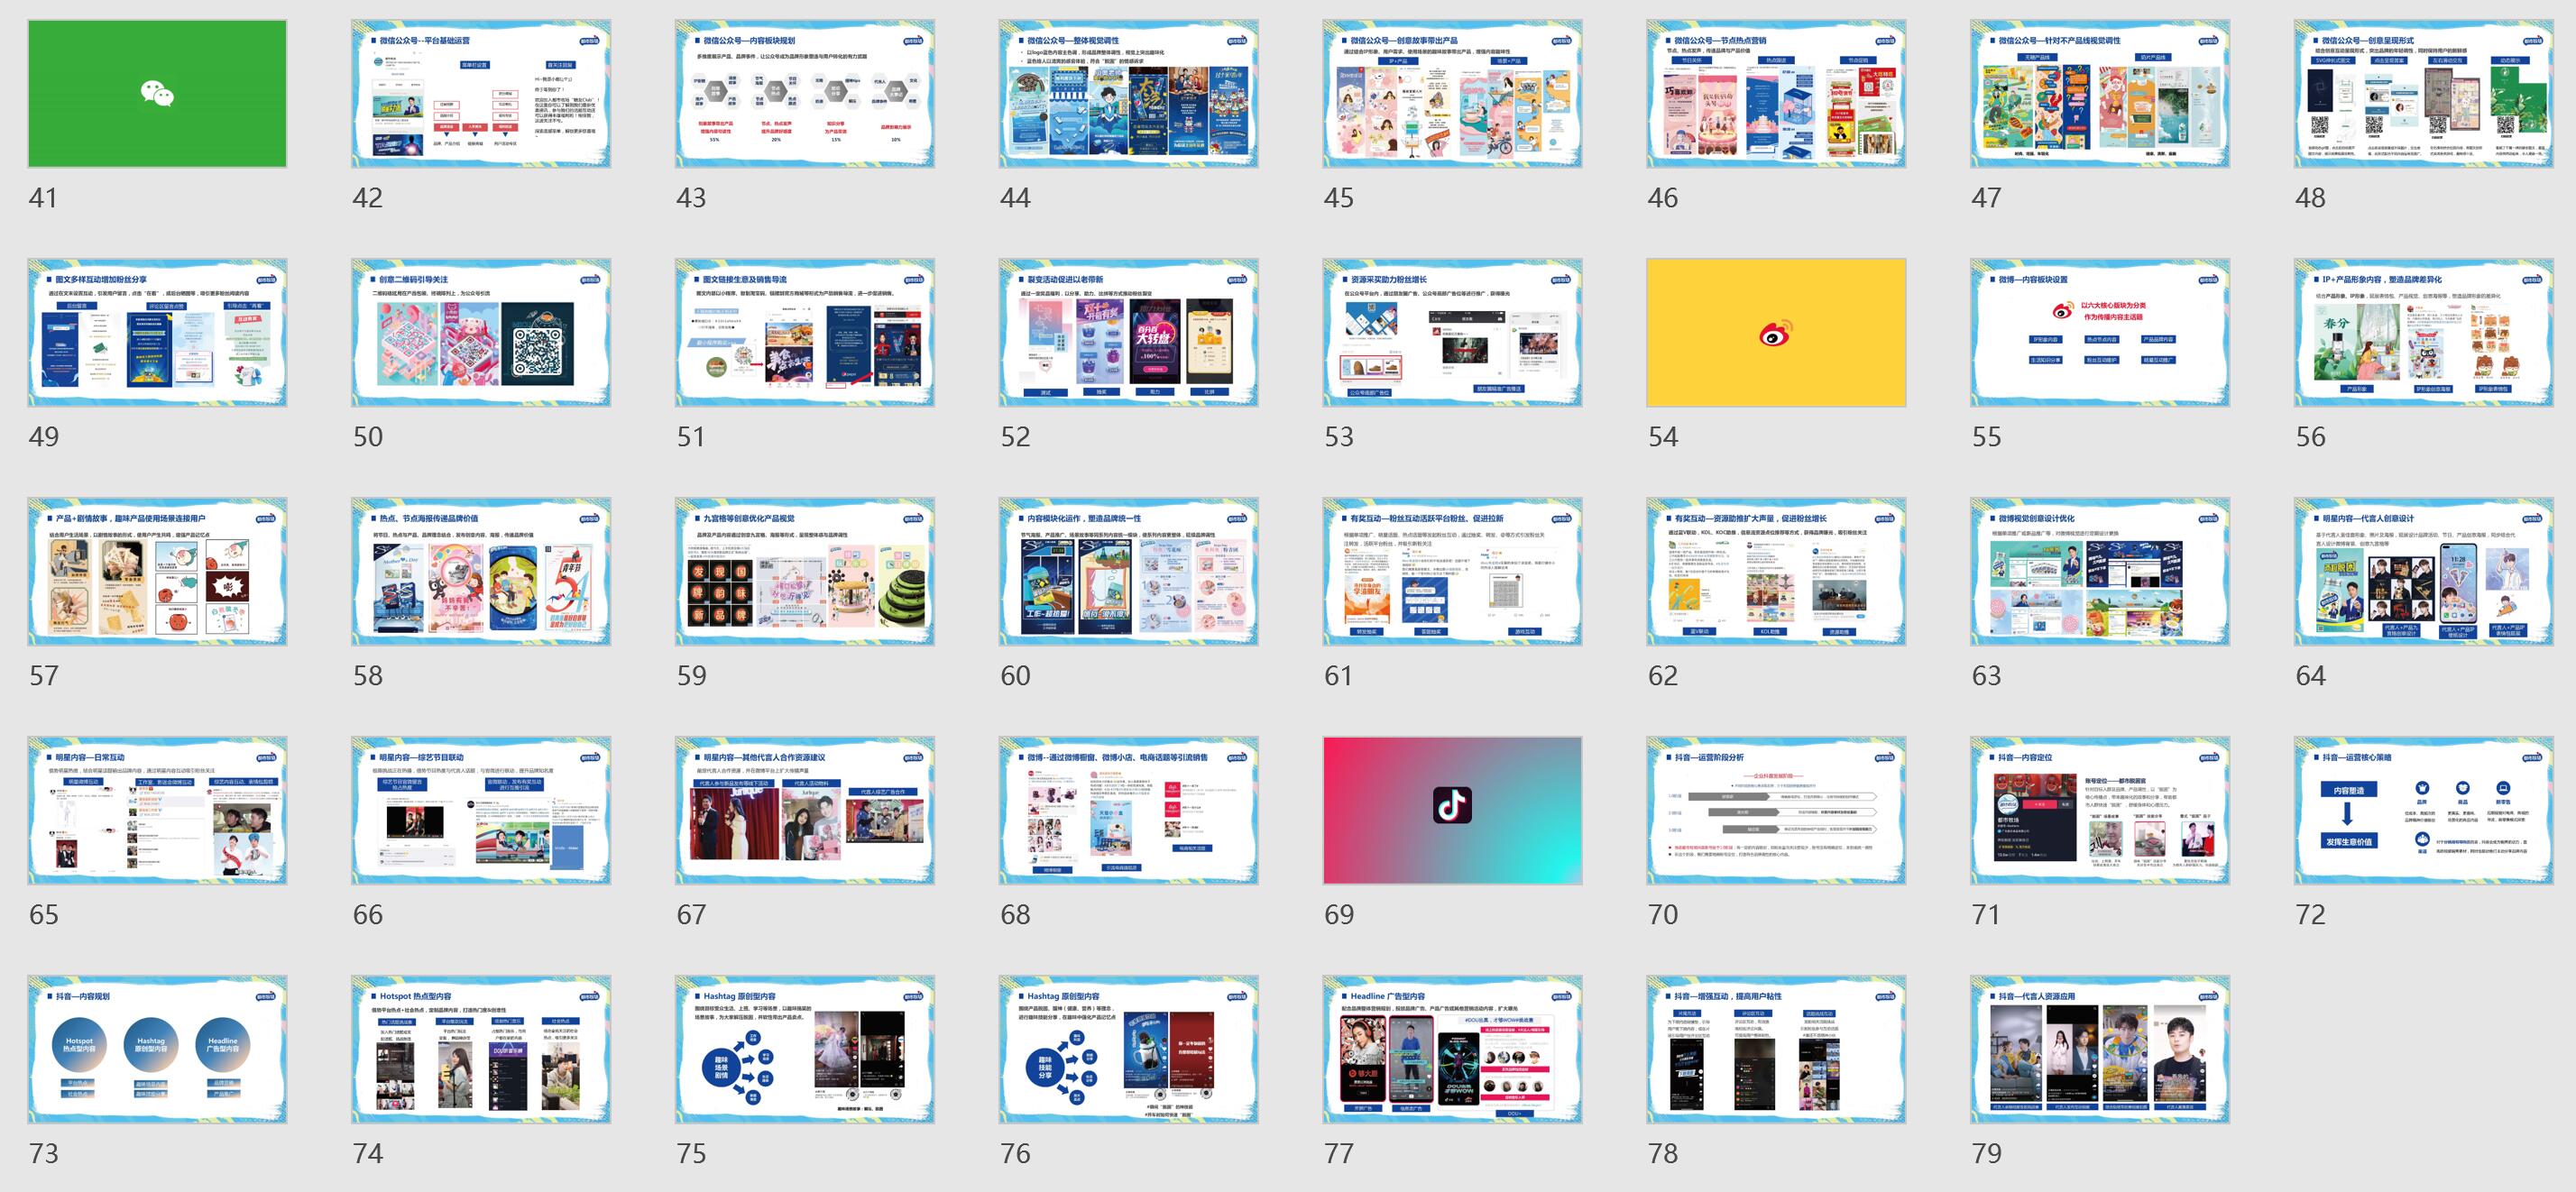Pick slide 70 抖音—运营阶段分析
Viewport: 2576px width, 1192px height.
point(1776,811)
